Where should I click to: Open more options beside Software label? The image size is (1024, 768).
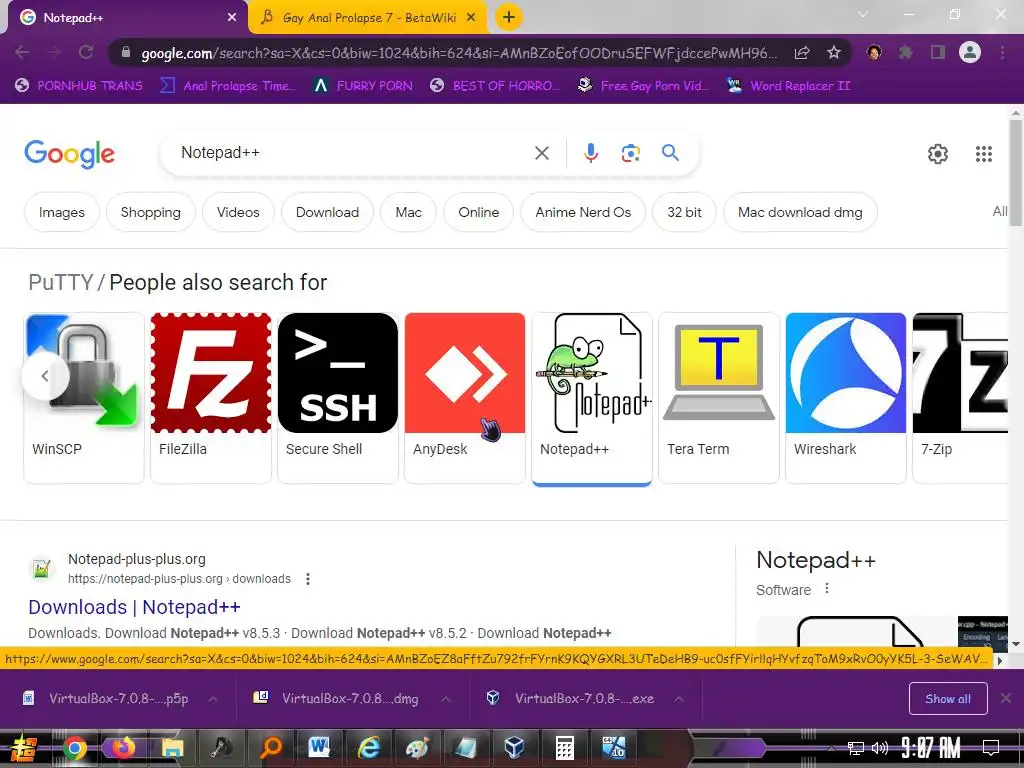click(827, 588)
